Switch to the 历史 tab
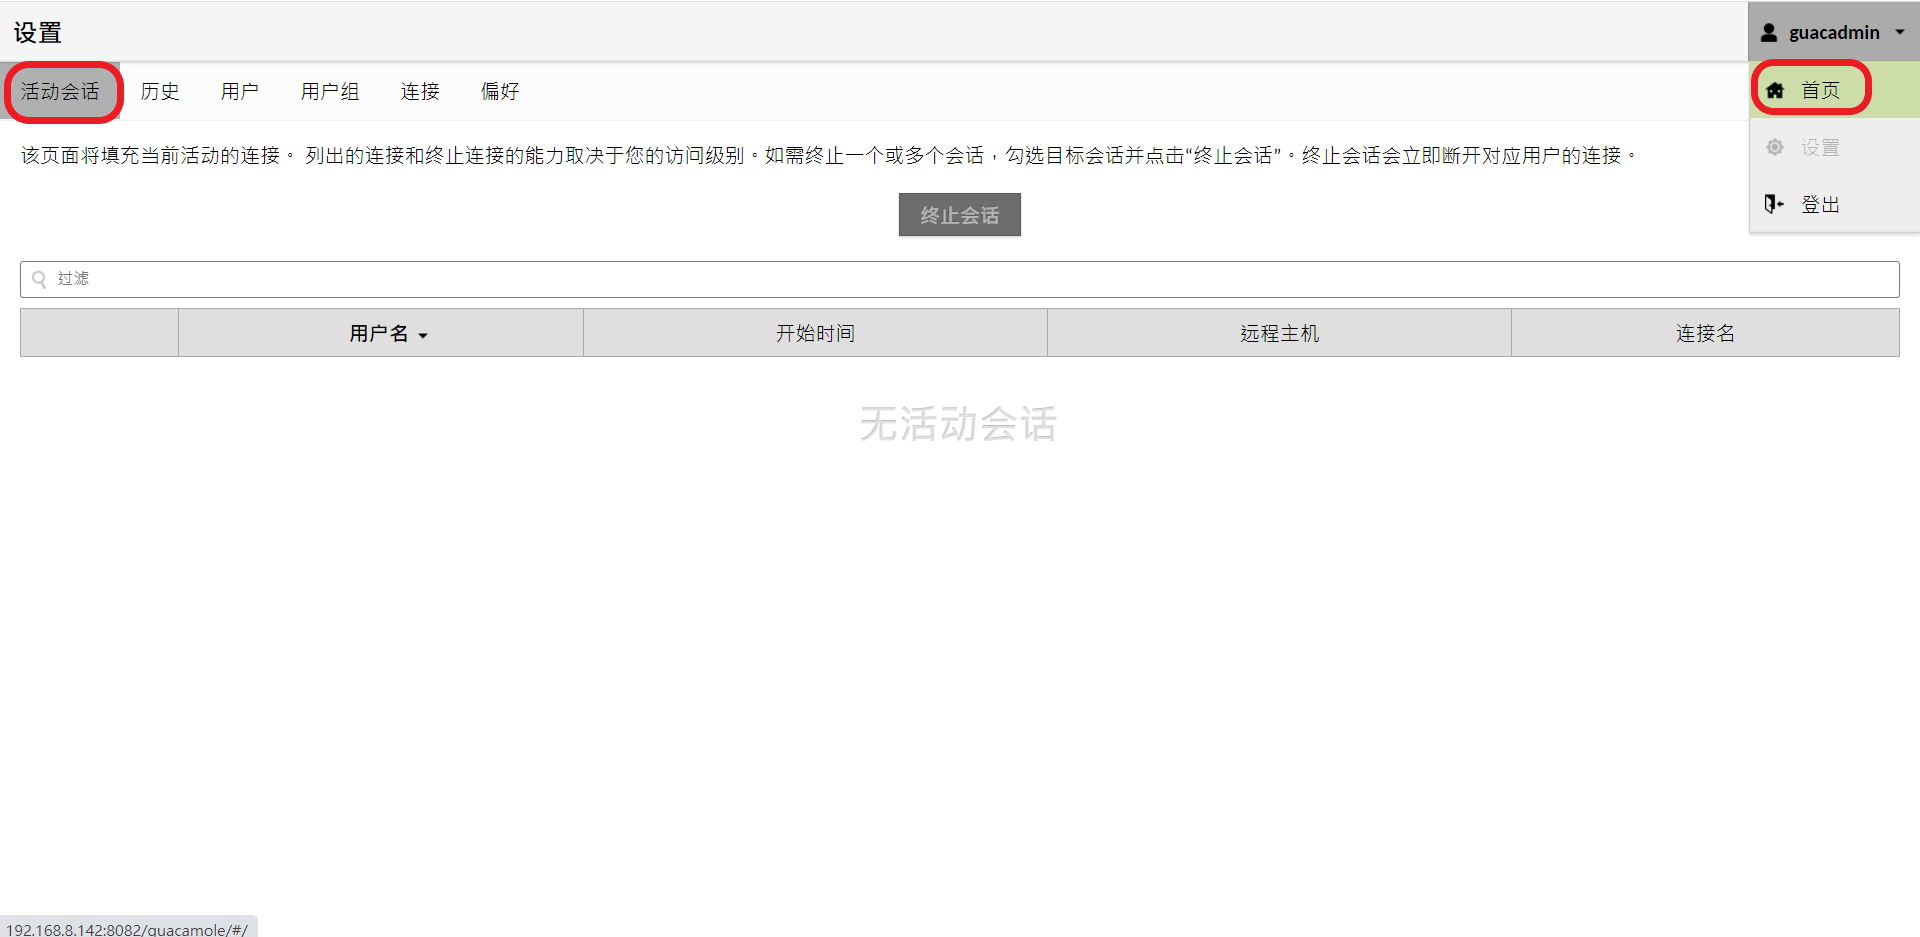 pos(160,91)
